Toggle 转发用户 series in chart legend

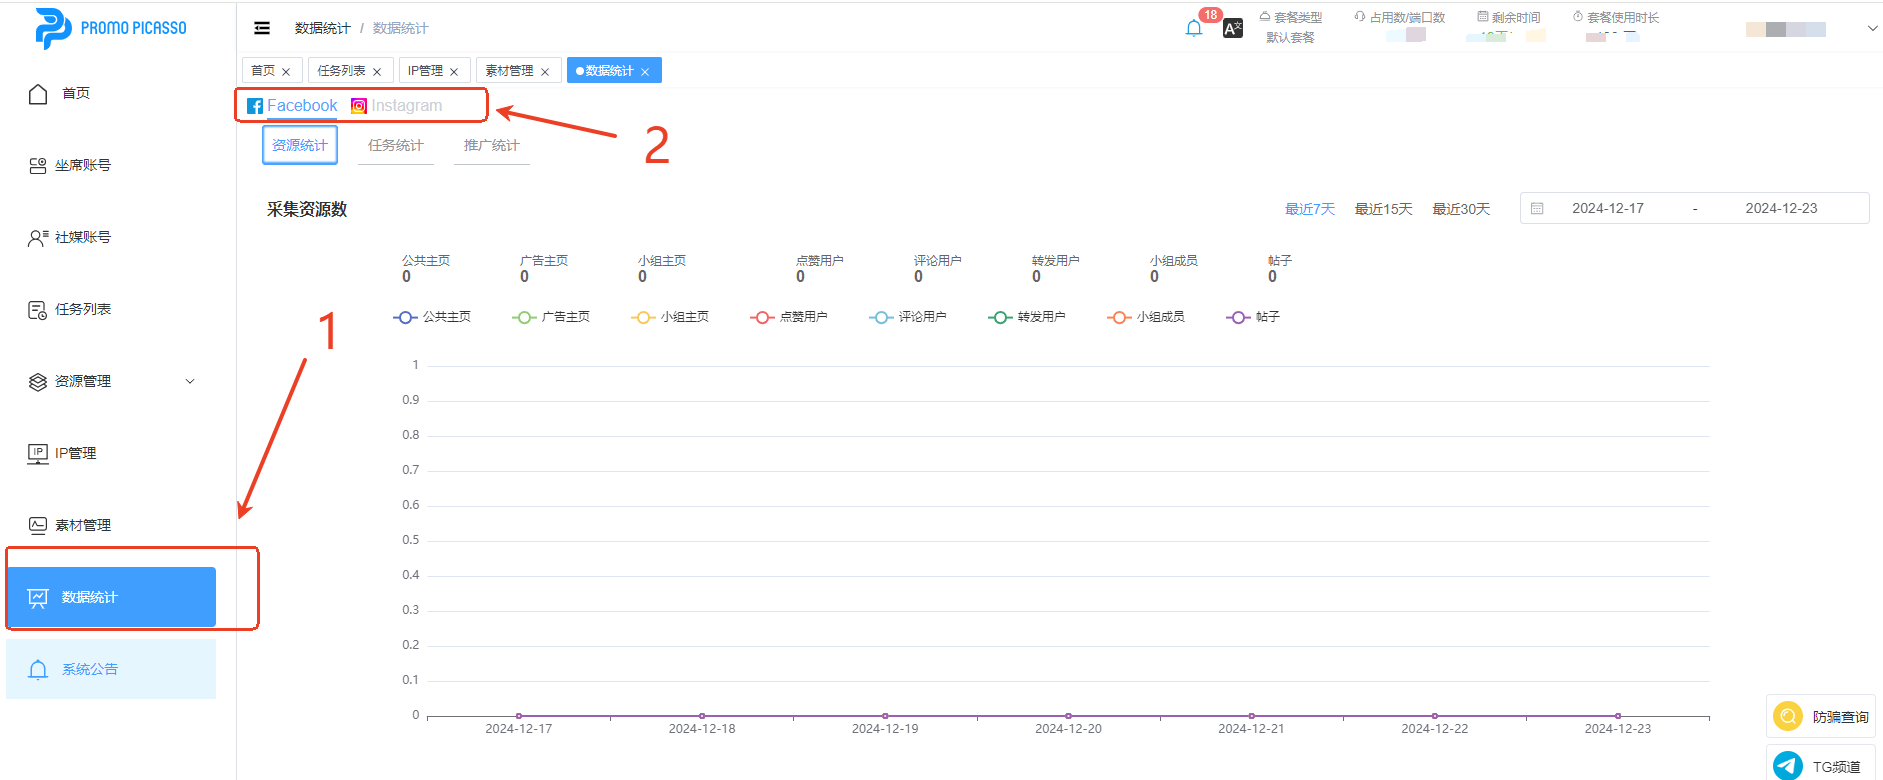[x=1027, y=317]
